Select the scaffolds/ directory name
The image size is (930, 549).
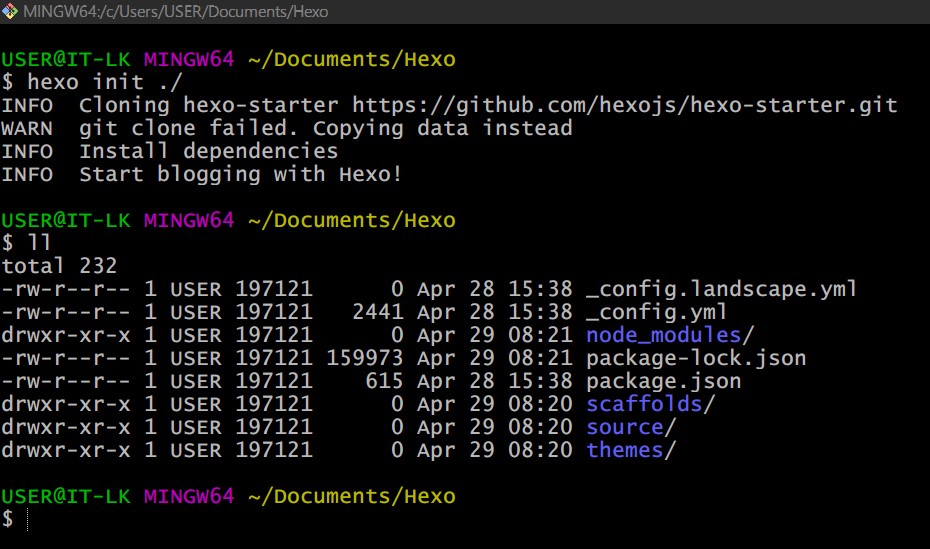point(650,404)
